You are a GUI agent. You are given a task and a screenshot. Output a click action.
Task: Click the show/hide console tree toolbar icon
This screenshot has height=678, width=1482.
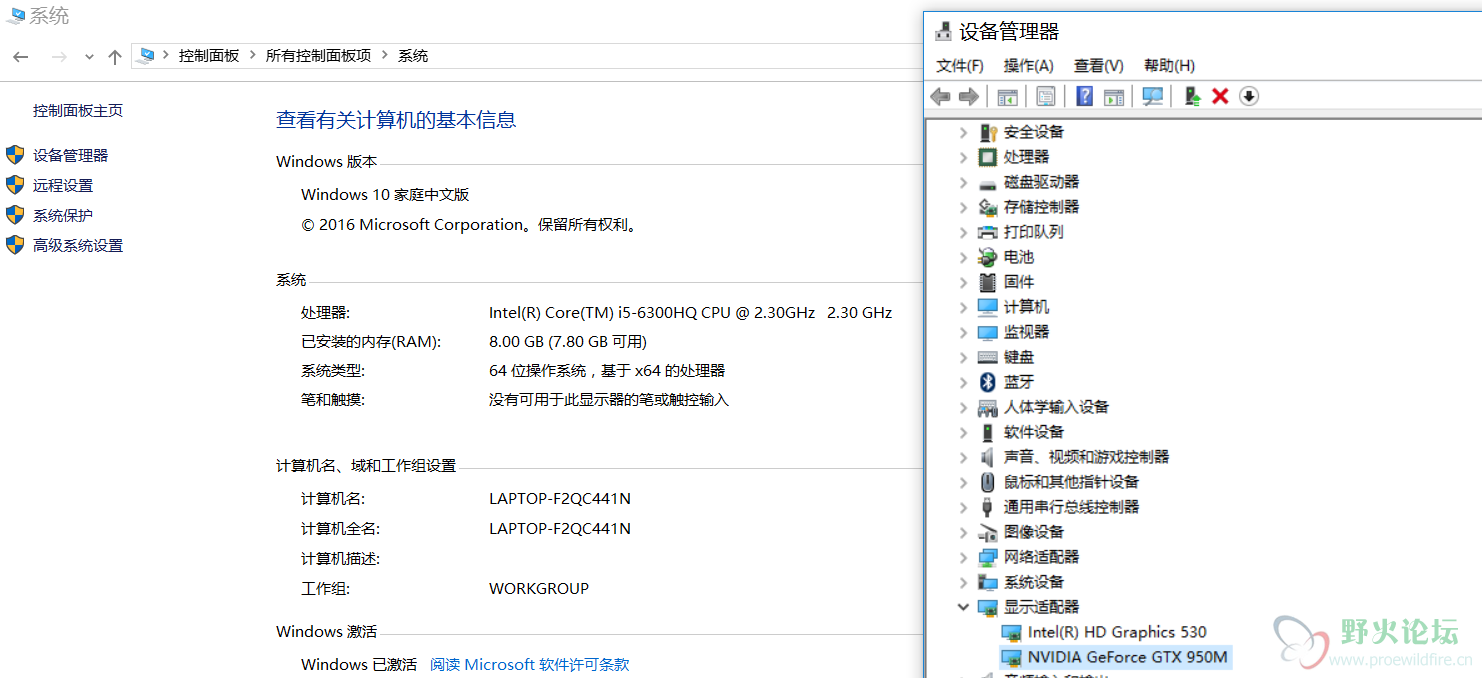point(1007,96)
